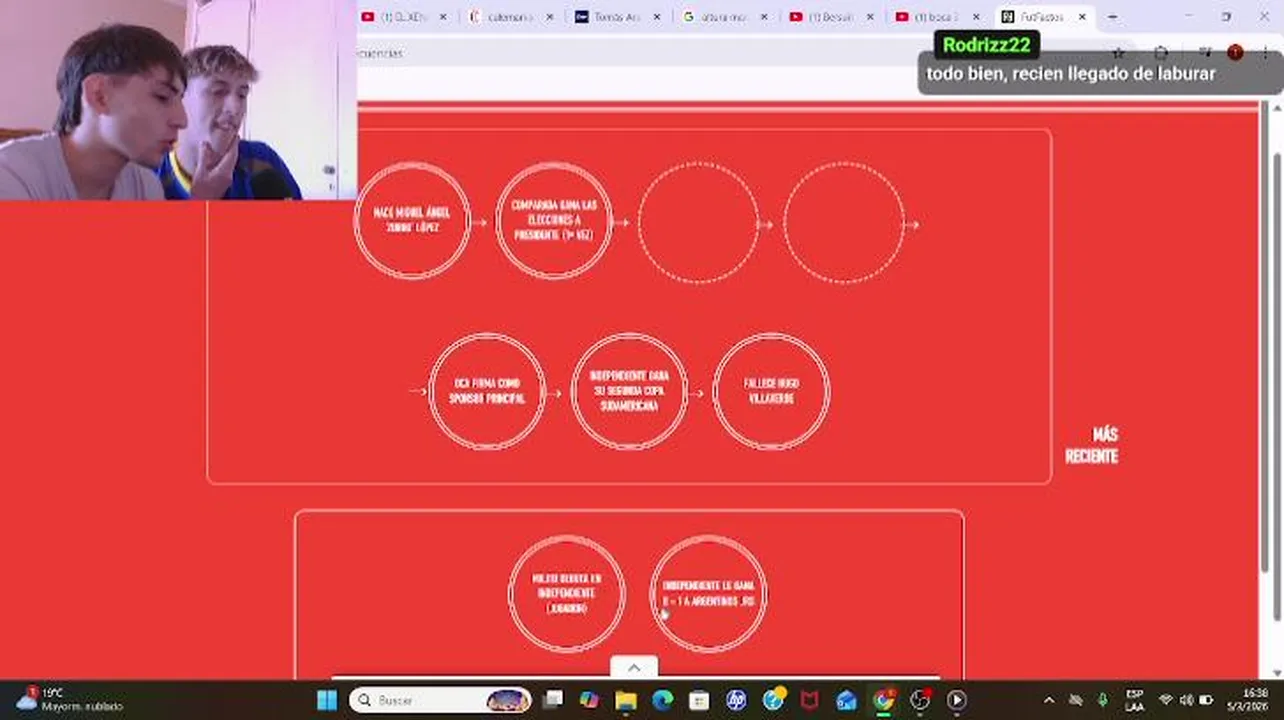The height and width of the screenshot is (720, 1284).
Task: Open the Chrome profile avatar
Action: coord(1235,53)
